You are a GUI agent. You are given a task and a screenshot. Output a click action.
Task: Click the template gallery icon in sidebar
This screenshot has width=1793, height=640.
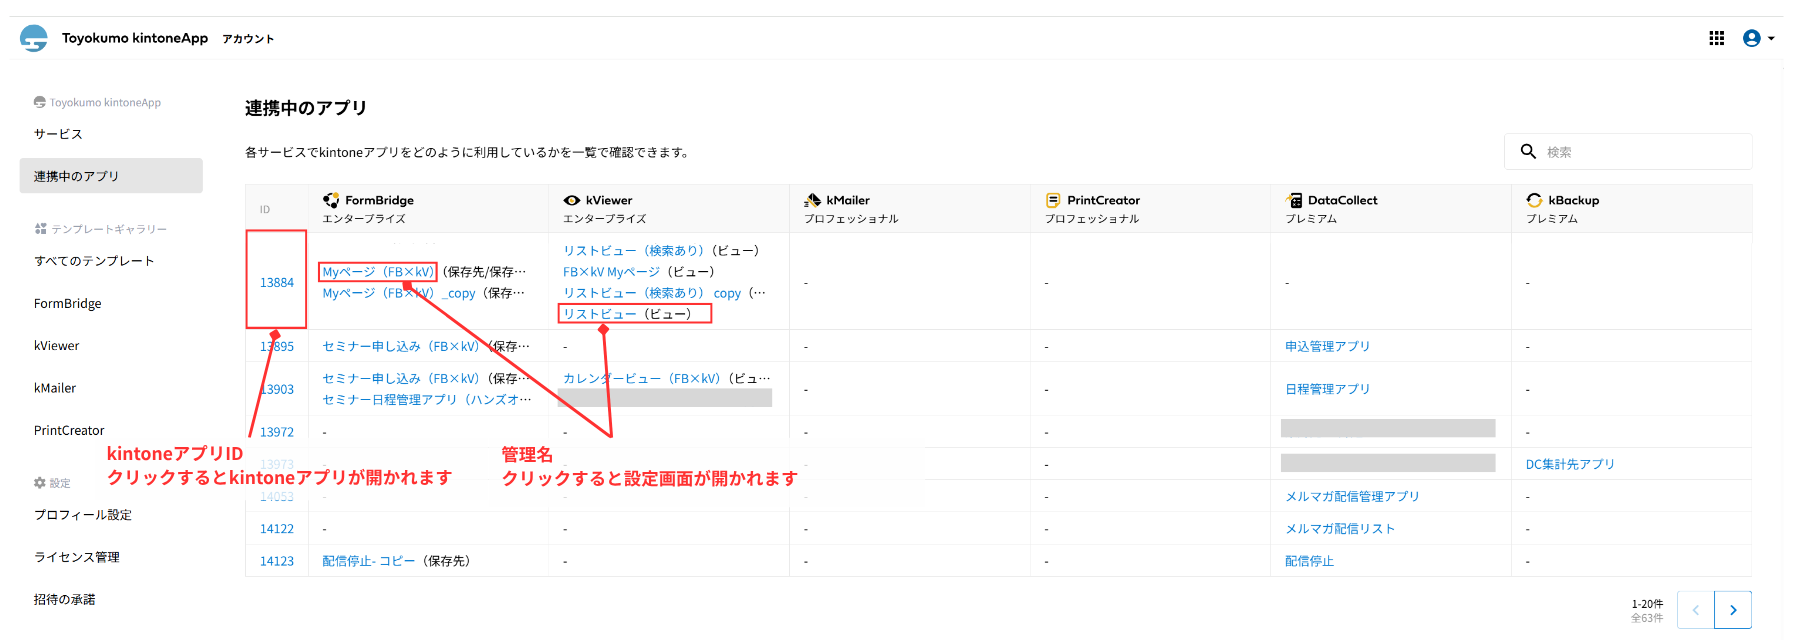point(40,229)
